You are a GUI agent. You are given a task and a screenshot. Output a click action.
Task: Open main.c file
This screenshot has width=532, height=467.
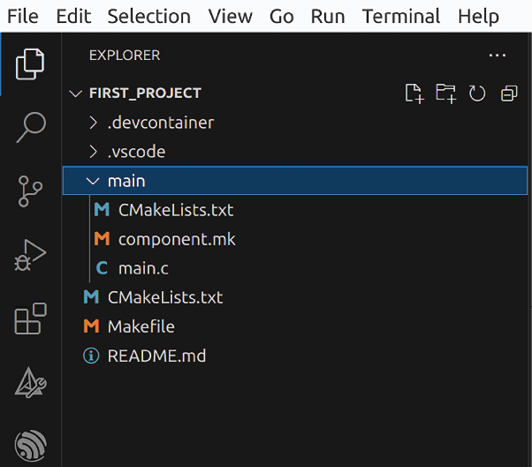[x=143, y=268]
